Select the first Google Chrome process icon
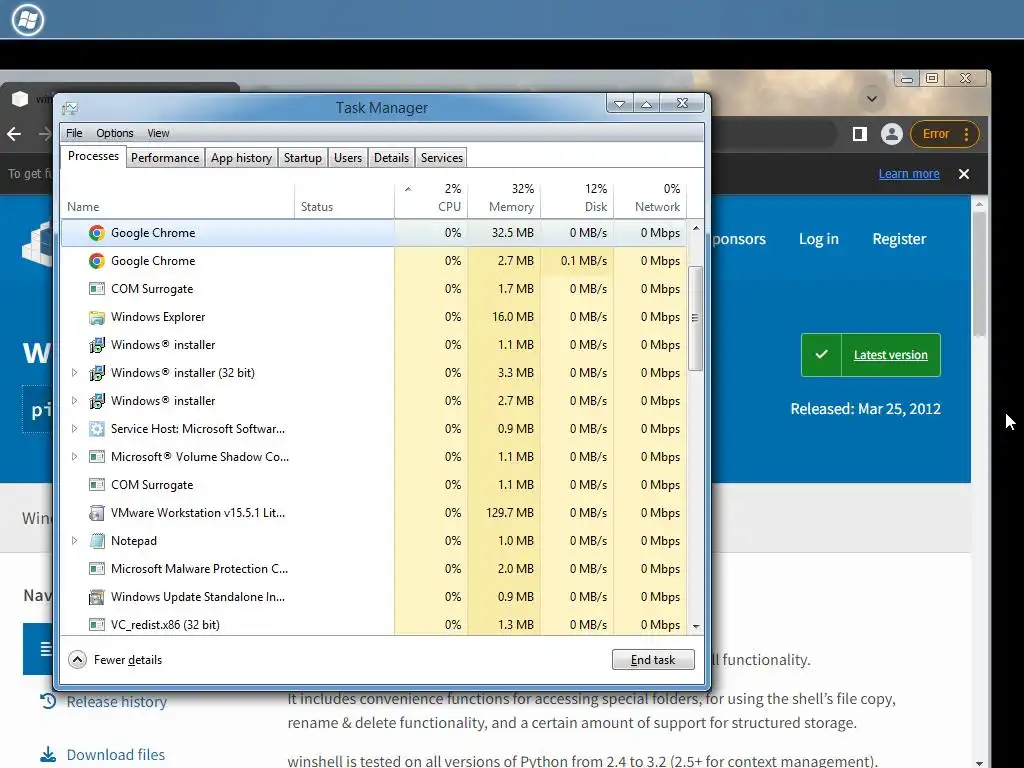 tap(97, 232)
